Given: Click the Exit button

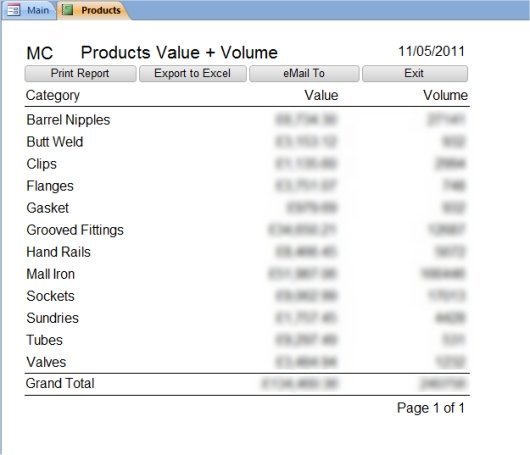Looking at the screenshot, I should coord(415,73).
